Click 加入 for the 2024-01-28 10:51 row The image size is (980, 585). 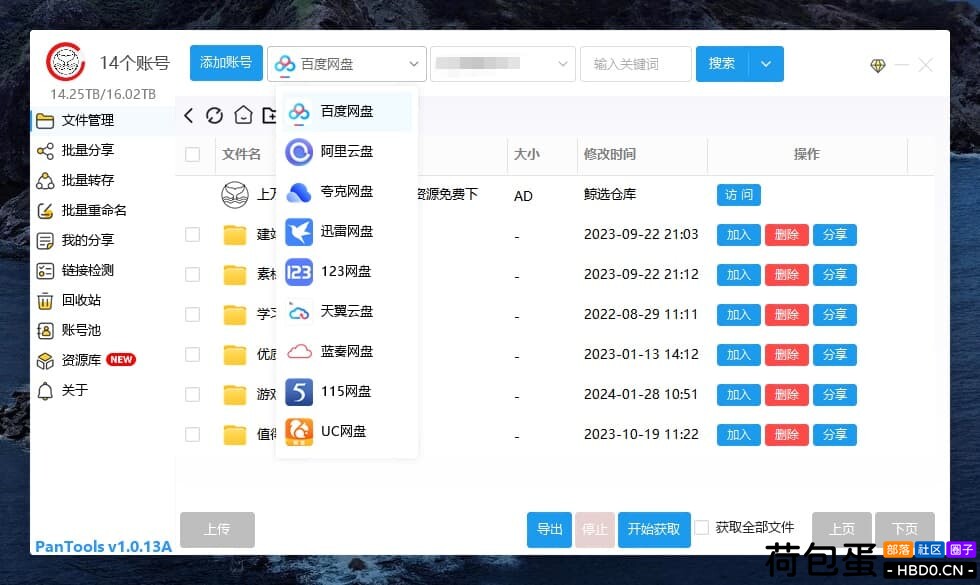(739, 395)
